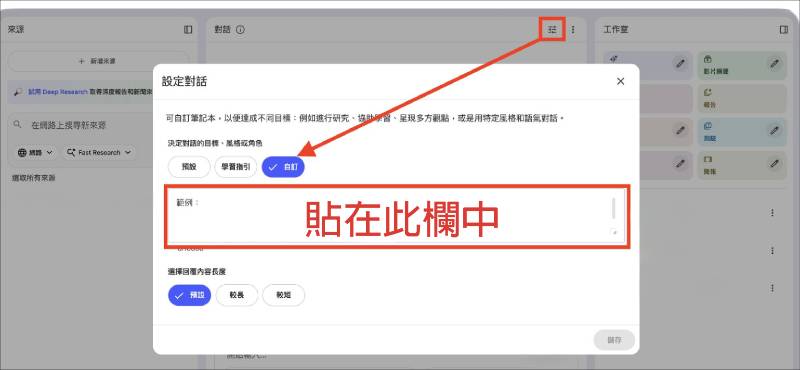The width and height of the screenshot is (800, 370).
Task: Select the 自訂 style chip
Action: coord(283,167)
